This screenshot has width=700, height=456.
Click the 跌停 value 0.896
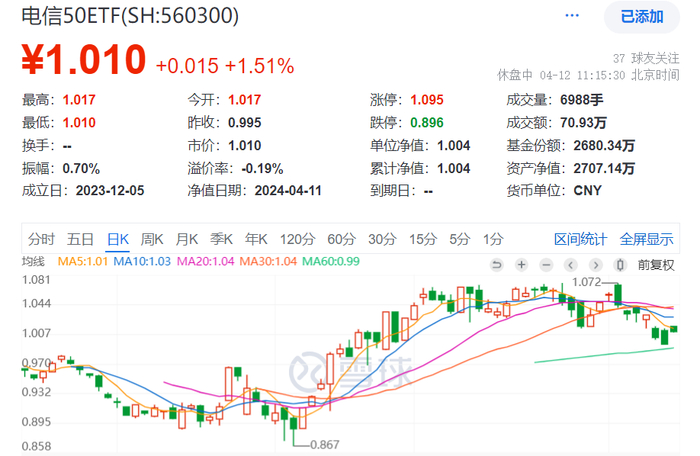click(x=427, y=122)
